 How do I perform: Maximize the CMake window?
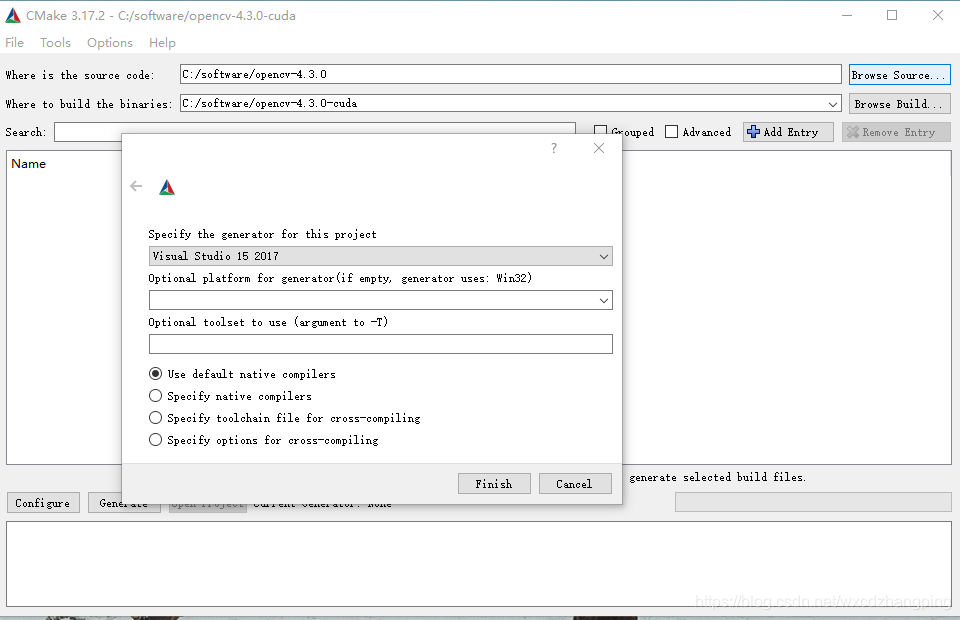[892, 16]
